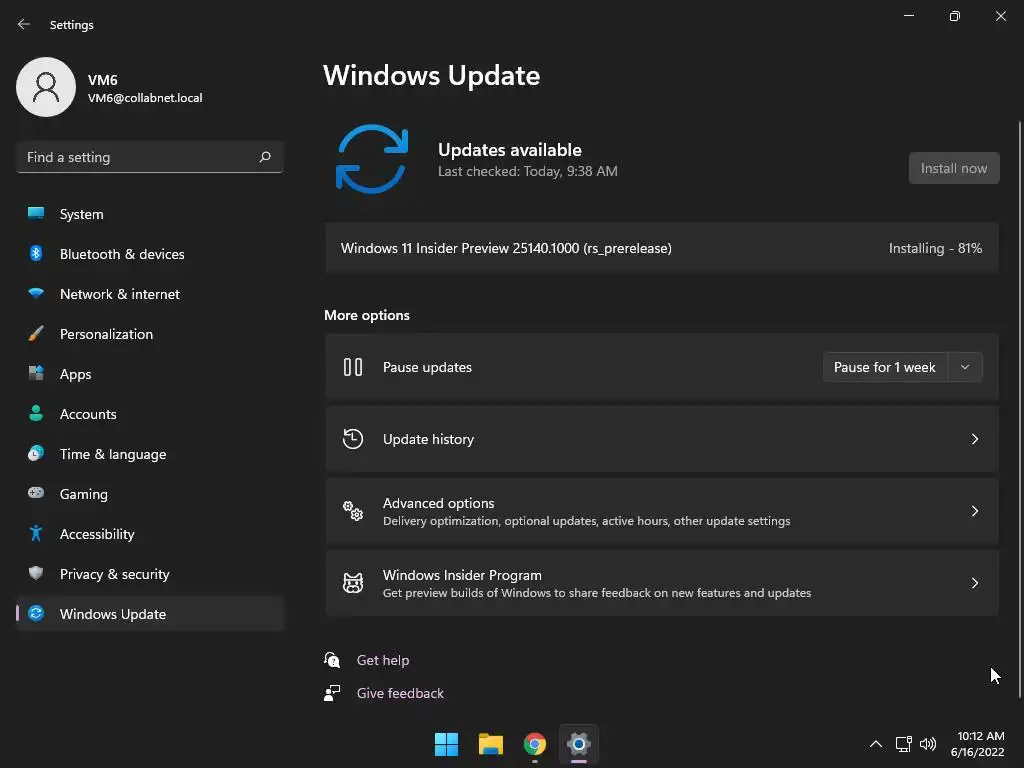Click the More options heading
The height and width of the screenshot is (768, 1024).
pyautogui.click(x=367, y=315)
